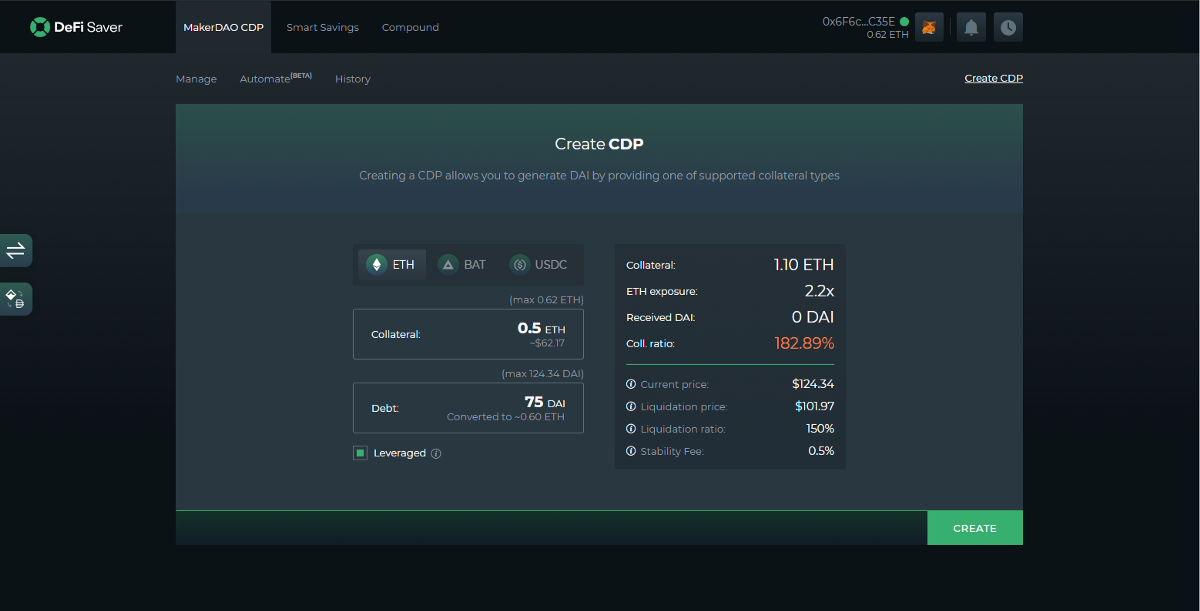Click the 150% Liquidation ratio value
1200x611 pixels.
[x=822, y=429]
